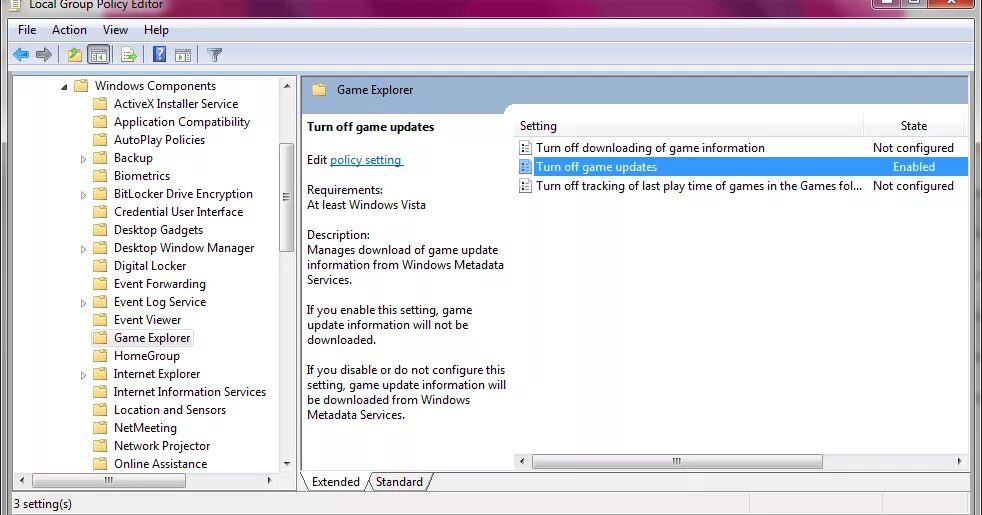The image size is (982, 515).
Task: Select Internet Information Services in the tree
Action: (190, 392)
